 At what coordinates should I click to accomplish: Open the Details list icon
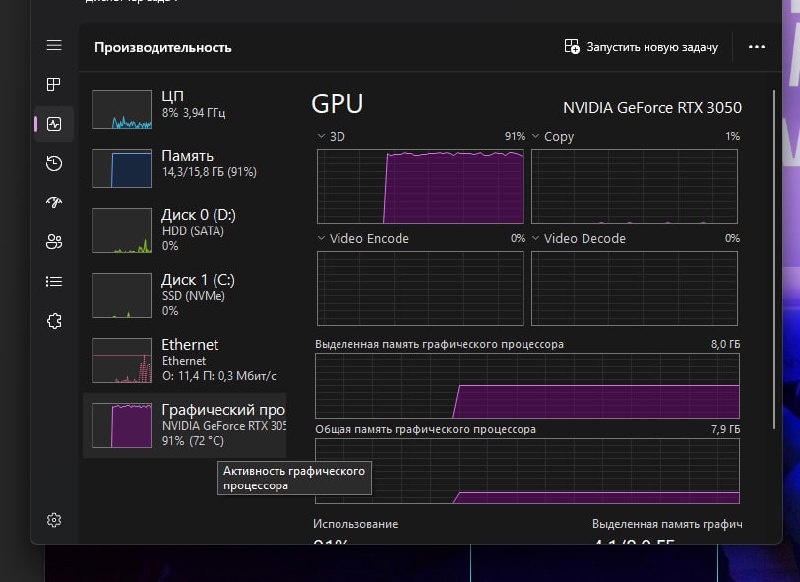[54, 282]
